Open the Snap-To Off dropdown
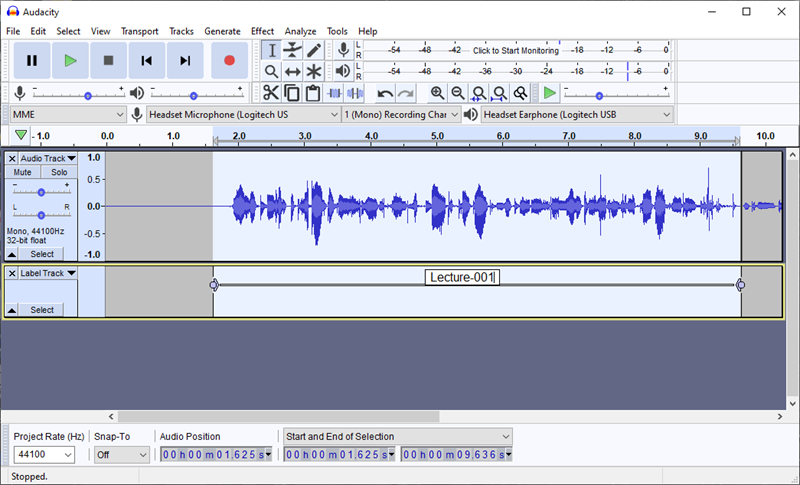The height and width of the screenshot is (485, 800). click(121, 454)
